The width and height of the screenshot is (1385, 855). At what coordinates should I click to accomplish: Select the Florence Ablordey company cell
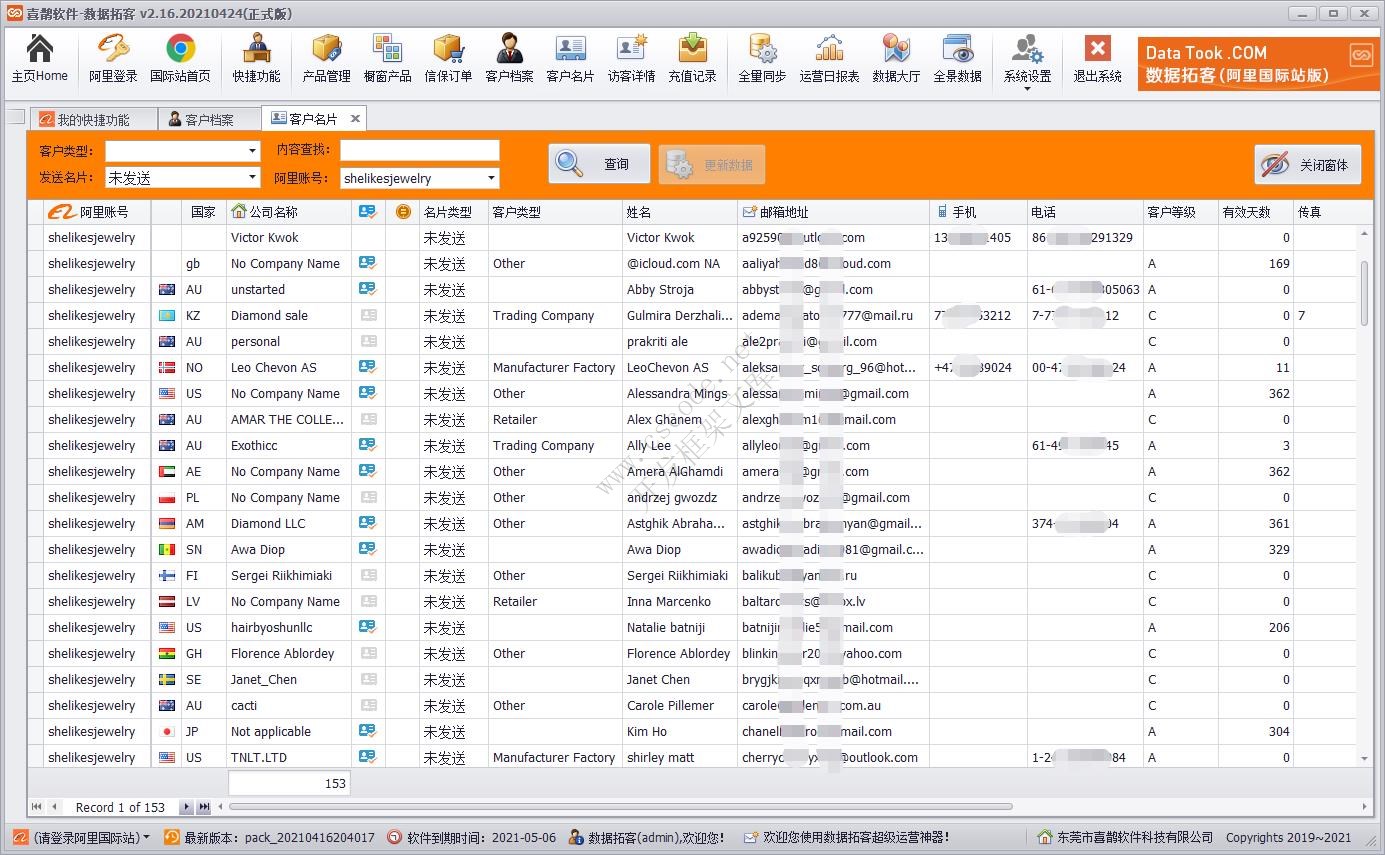click(x=289, y=654)
